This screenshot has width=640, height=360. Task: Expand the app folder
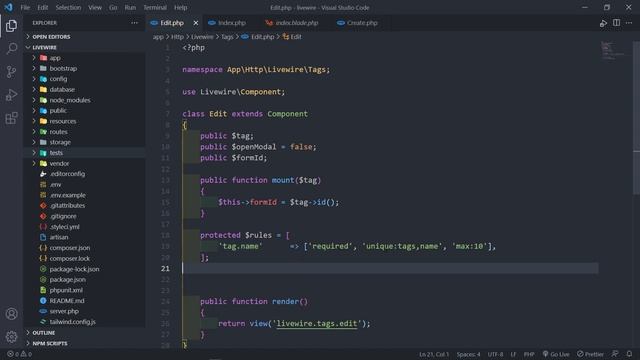(85, 58)
